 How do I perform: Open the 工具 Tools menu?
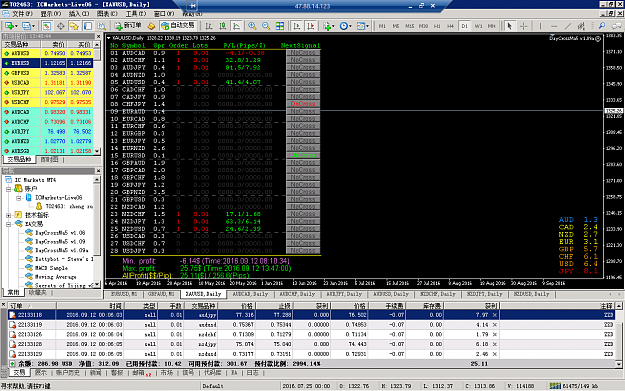tap(136, 14)
